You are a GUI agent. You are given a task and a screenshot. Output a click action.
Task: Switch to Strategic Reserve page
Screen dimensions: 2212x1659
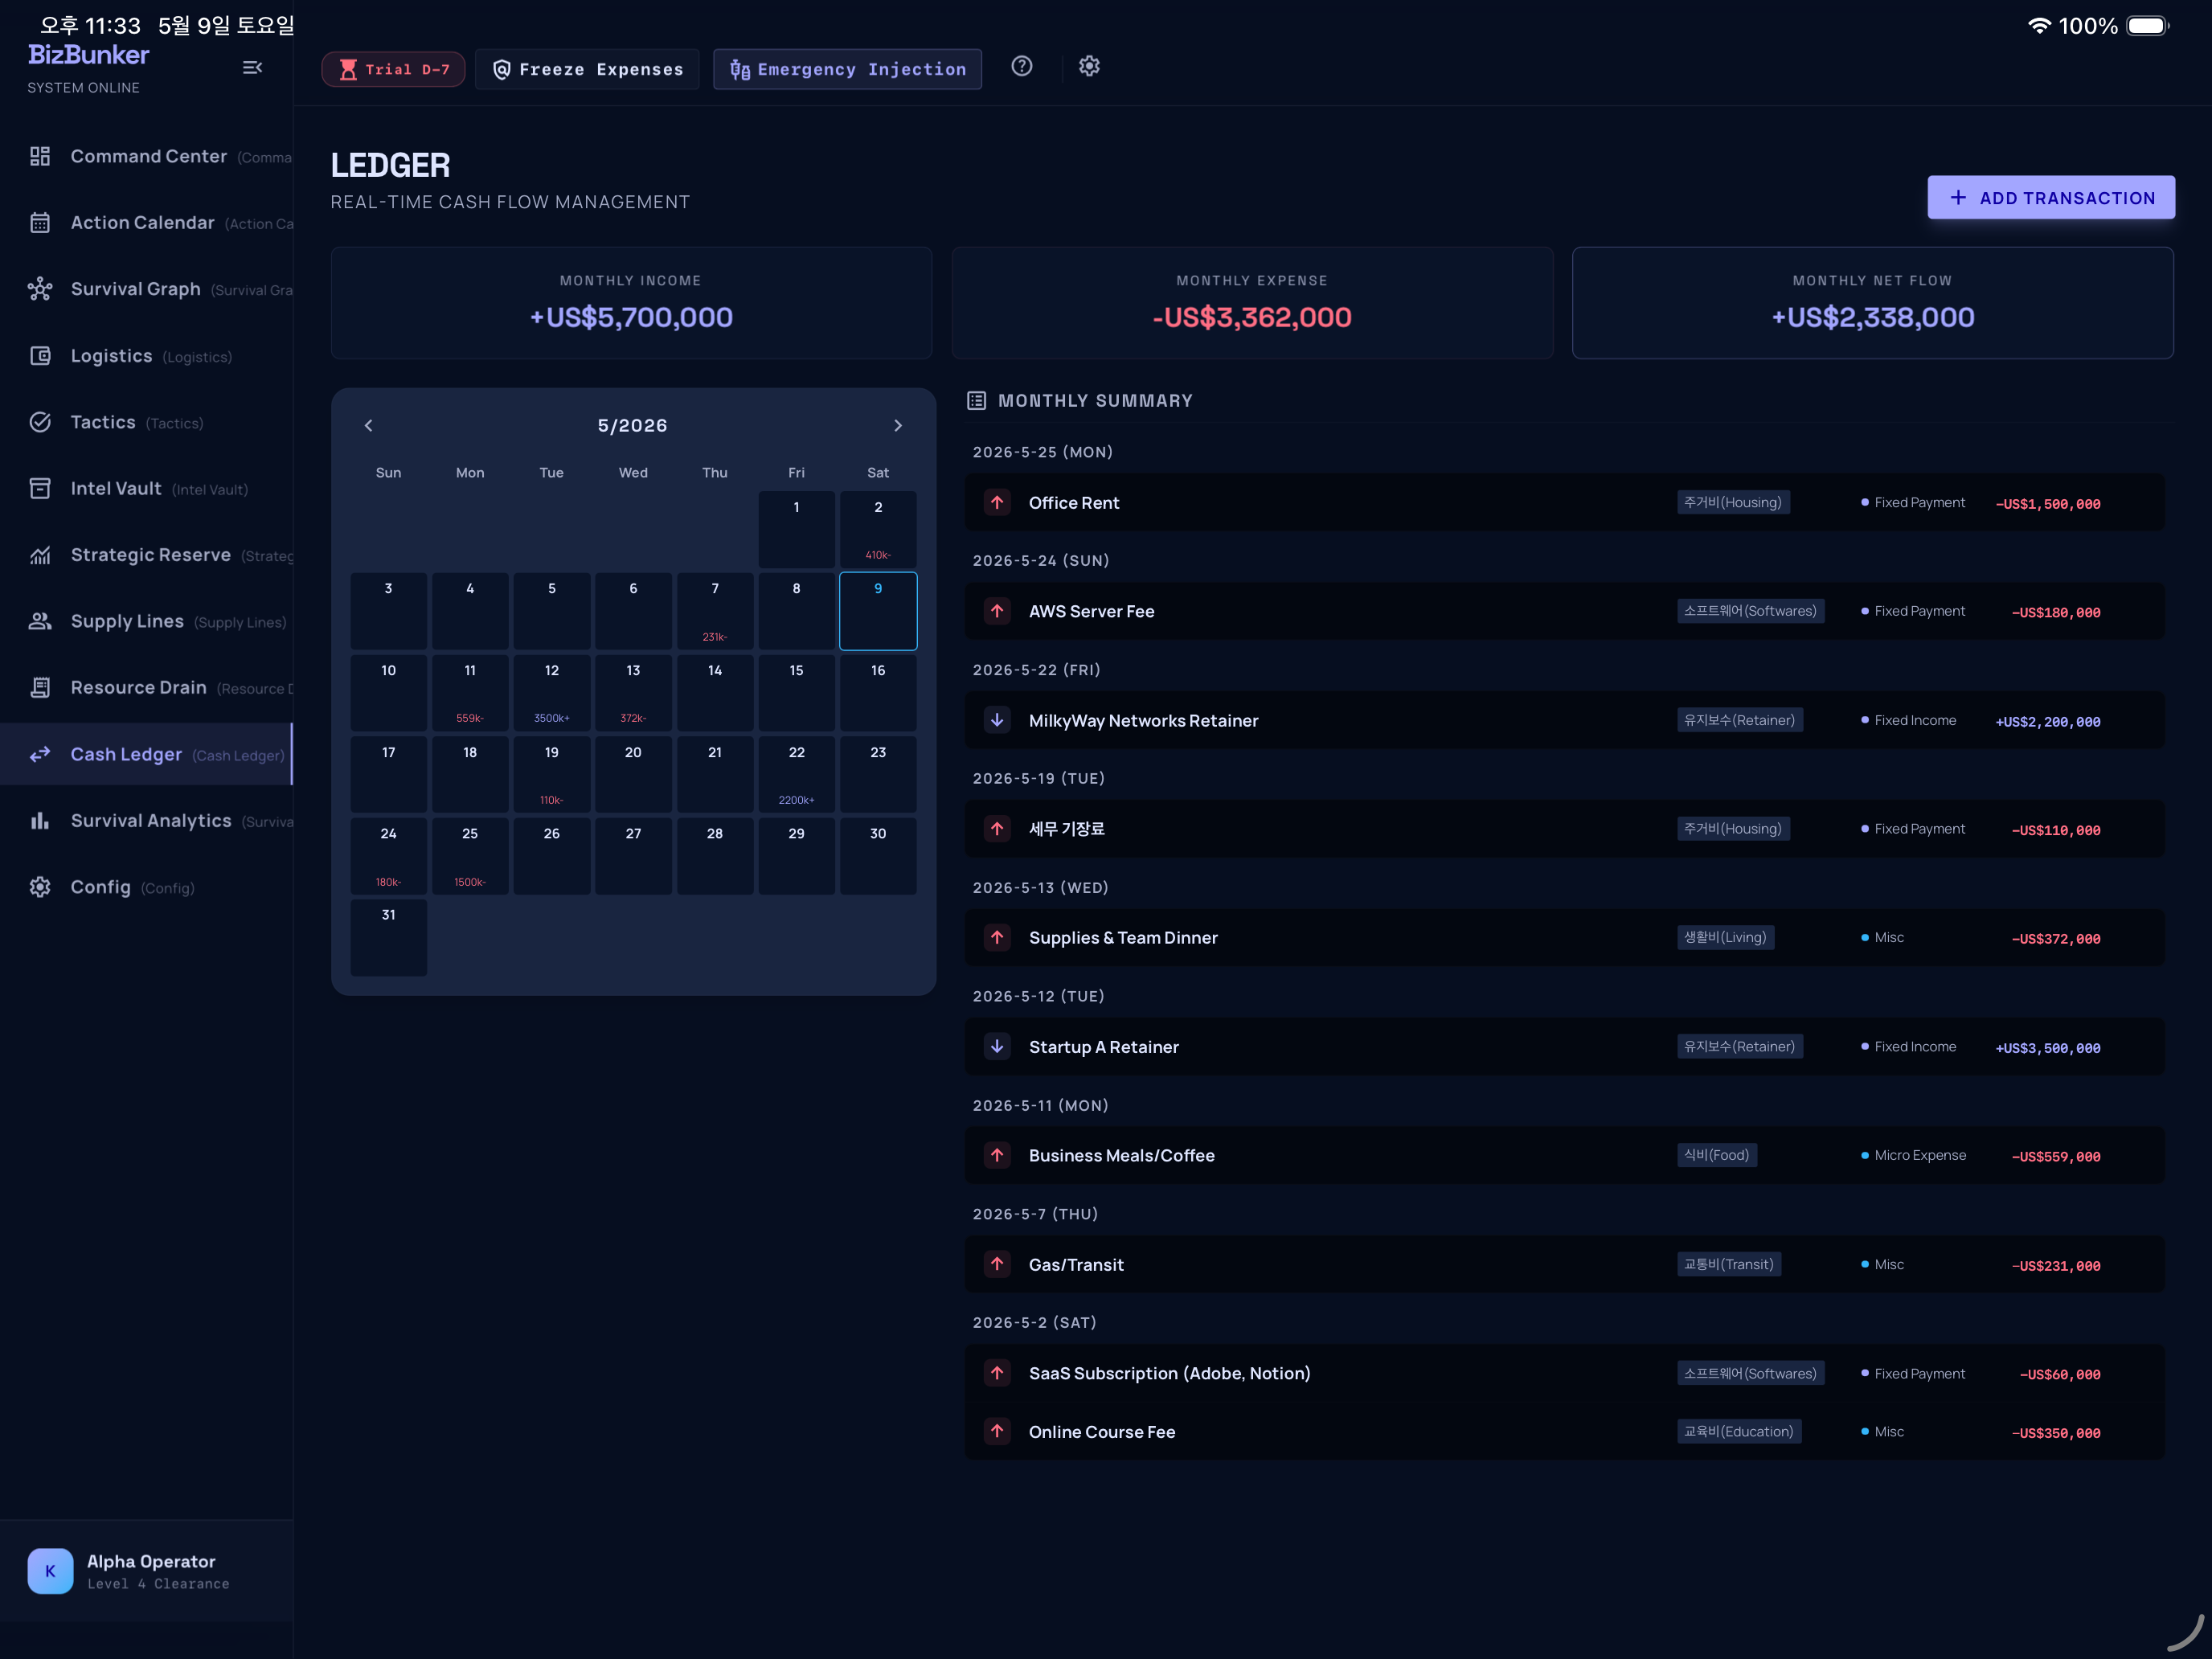click(147, 555)
